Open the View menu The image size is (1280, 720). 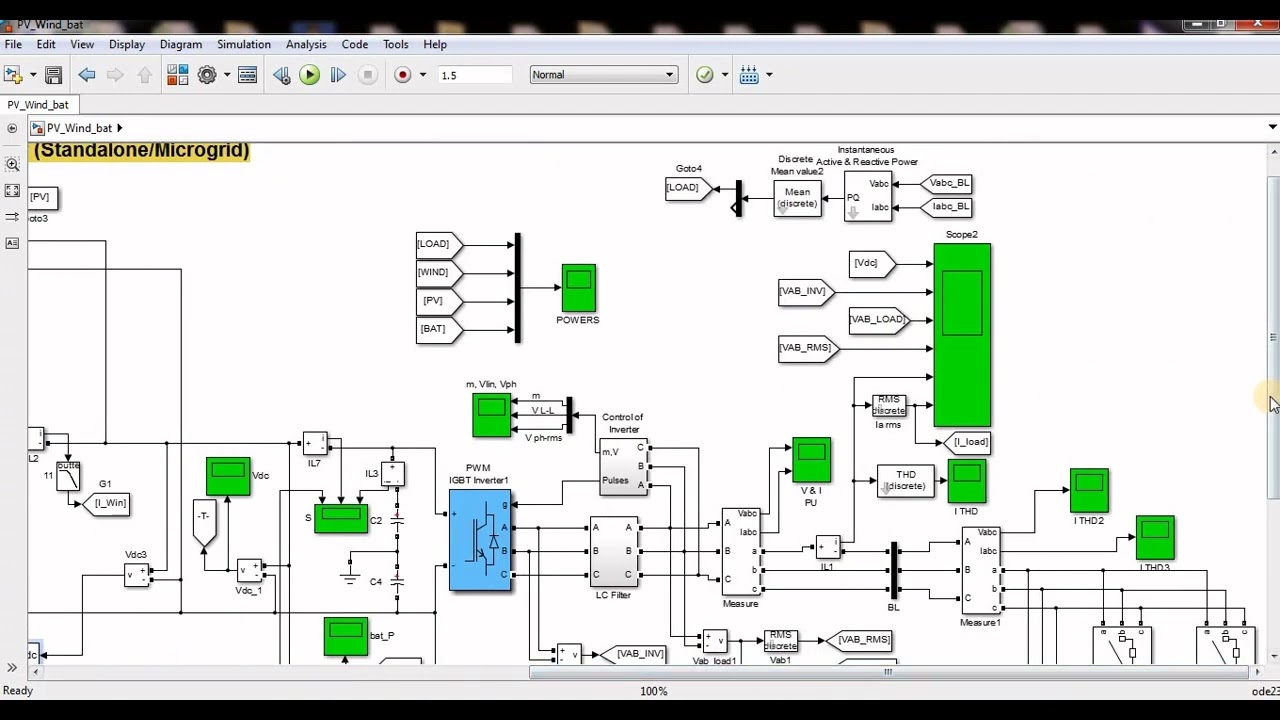82,44
